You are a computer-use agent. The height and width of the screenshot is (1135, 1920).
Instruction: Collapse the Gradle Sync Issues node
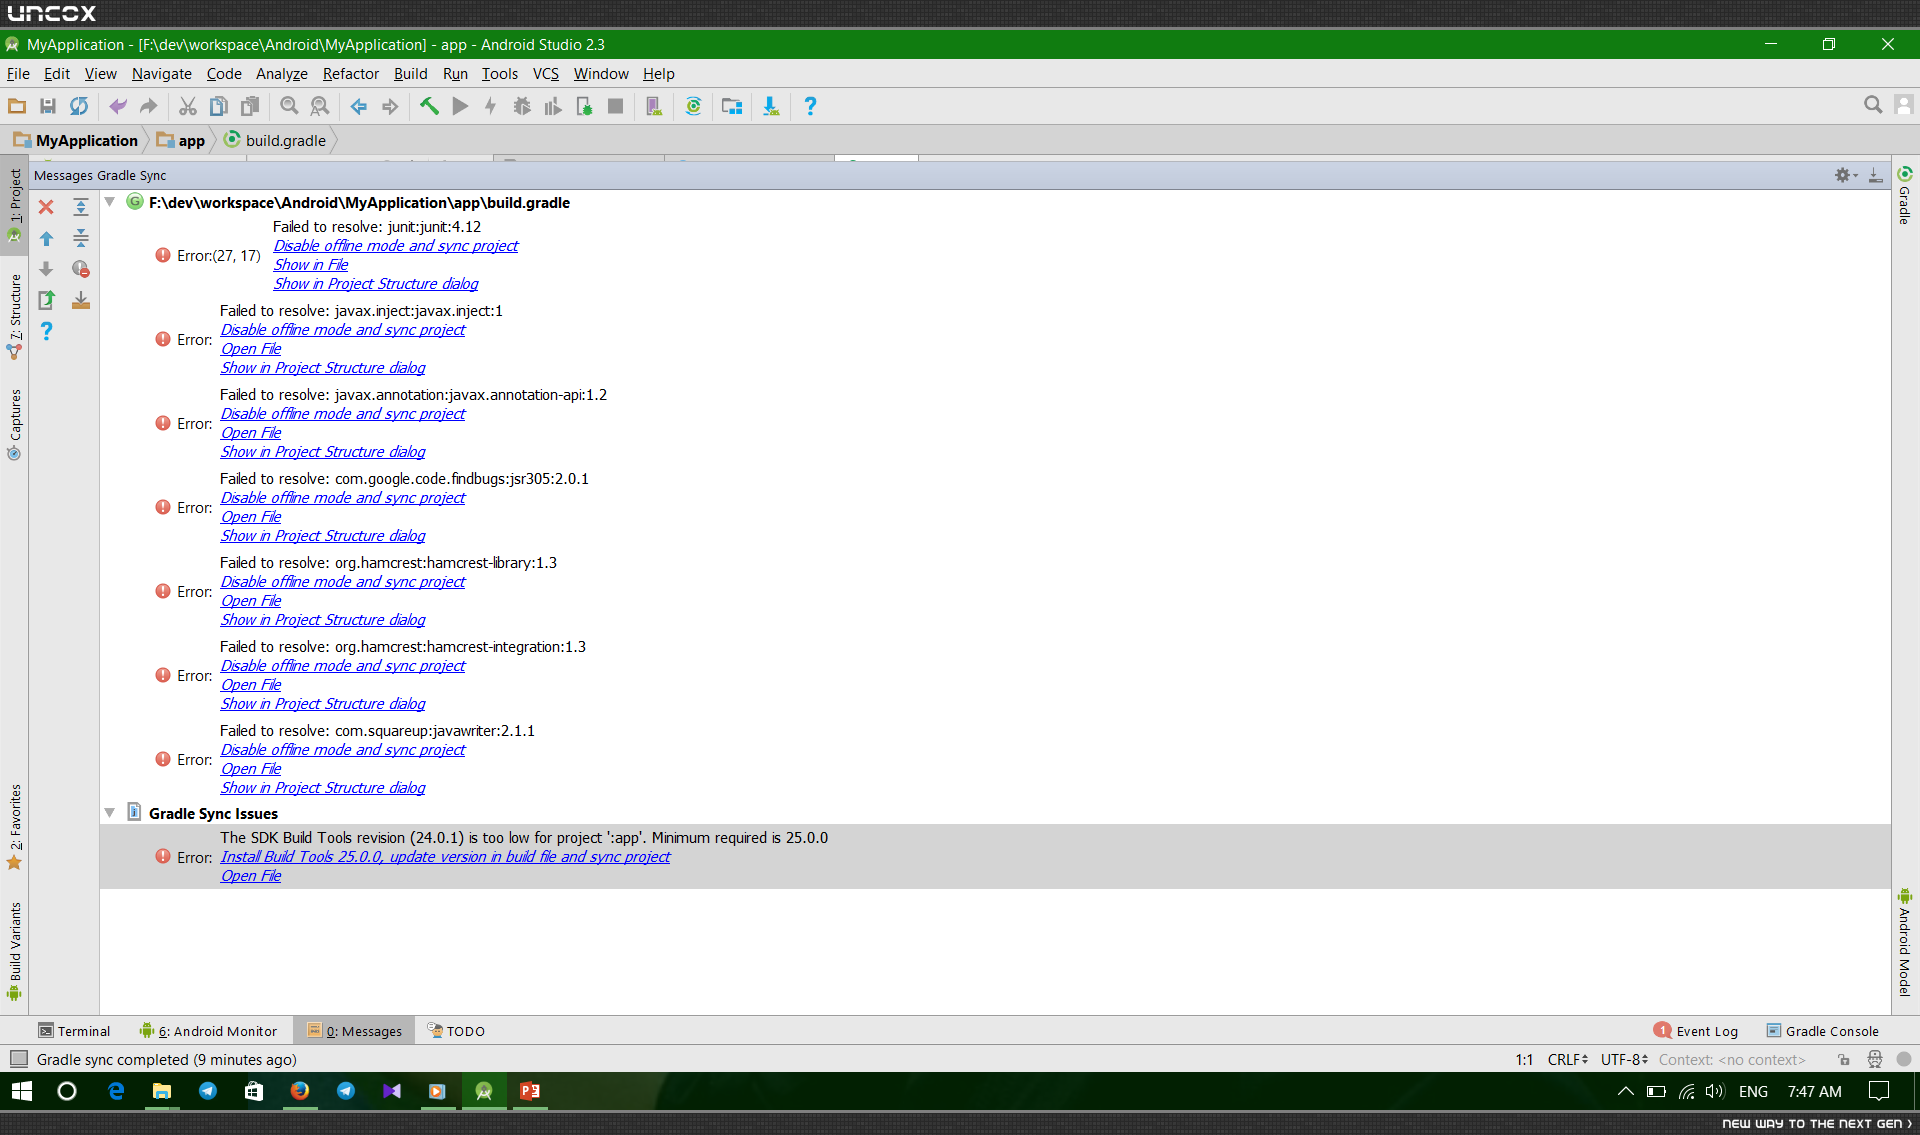110,813
